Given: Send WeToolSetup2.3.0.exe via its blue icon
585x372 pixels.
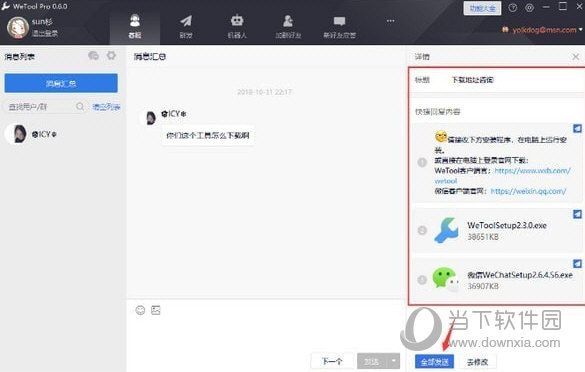Looking at the screenshot, I should click(x=577, y=214).
